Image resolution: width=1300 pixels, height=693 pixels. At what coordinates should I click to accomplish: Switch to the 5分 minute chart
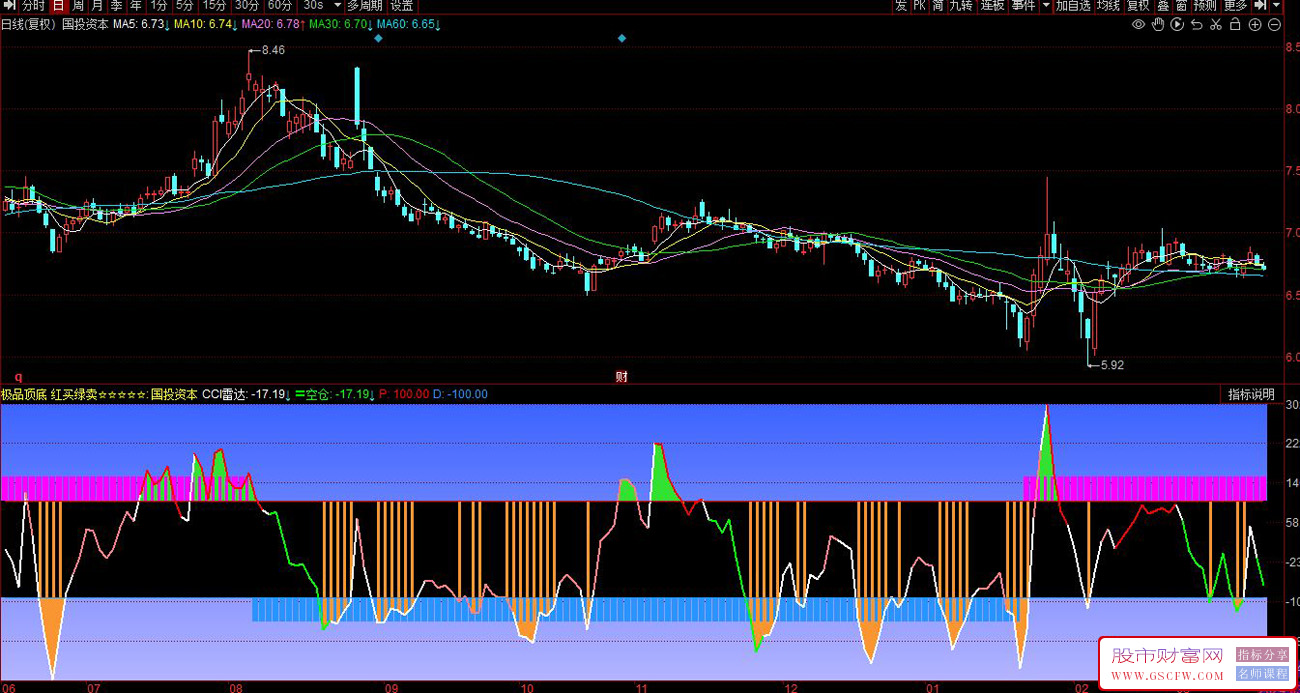pyautogui.click(x=185, y=5)
